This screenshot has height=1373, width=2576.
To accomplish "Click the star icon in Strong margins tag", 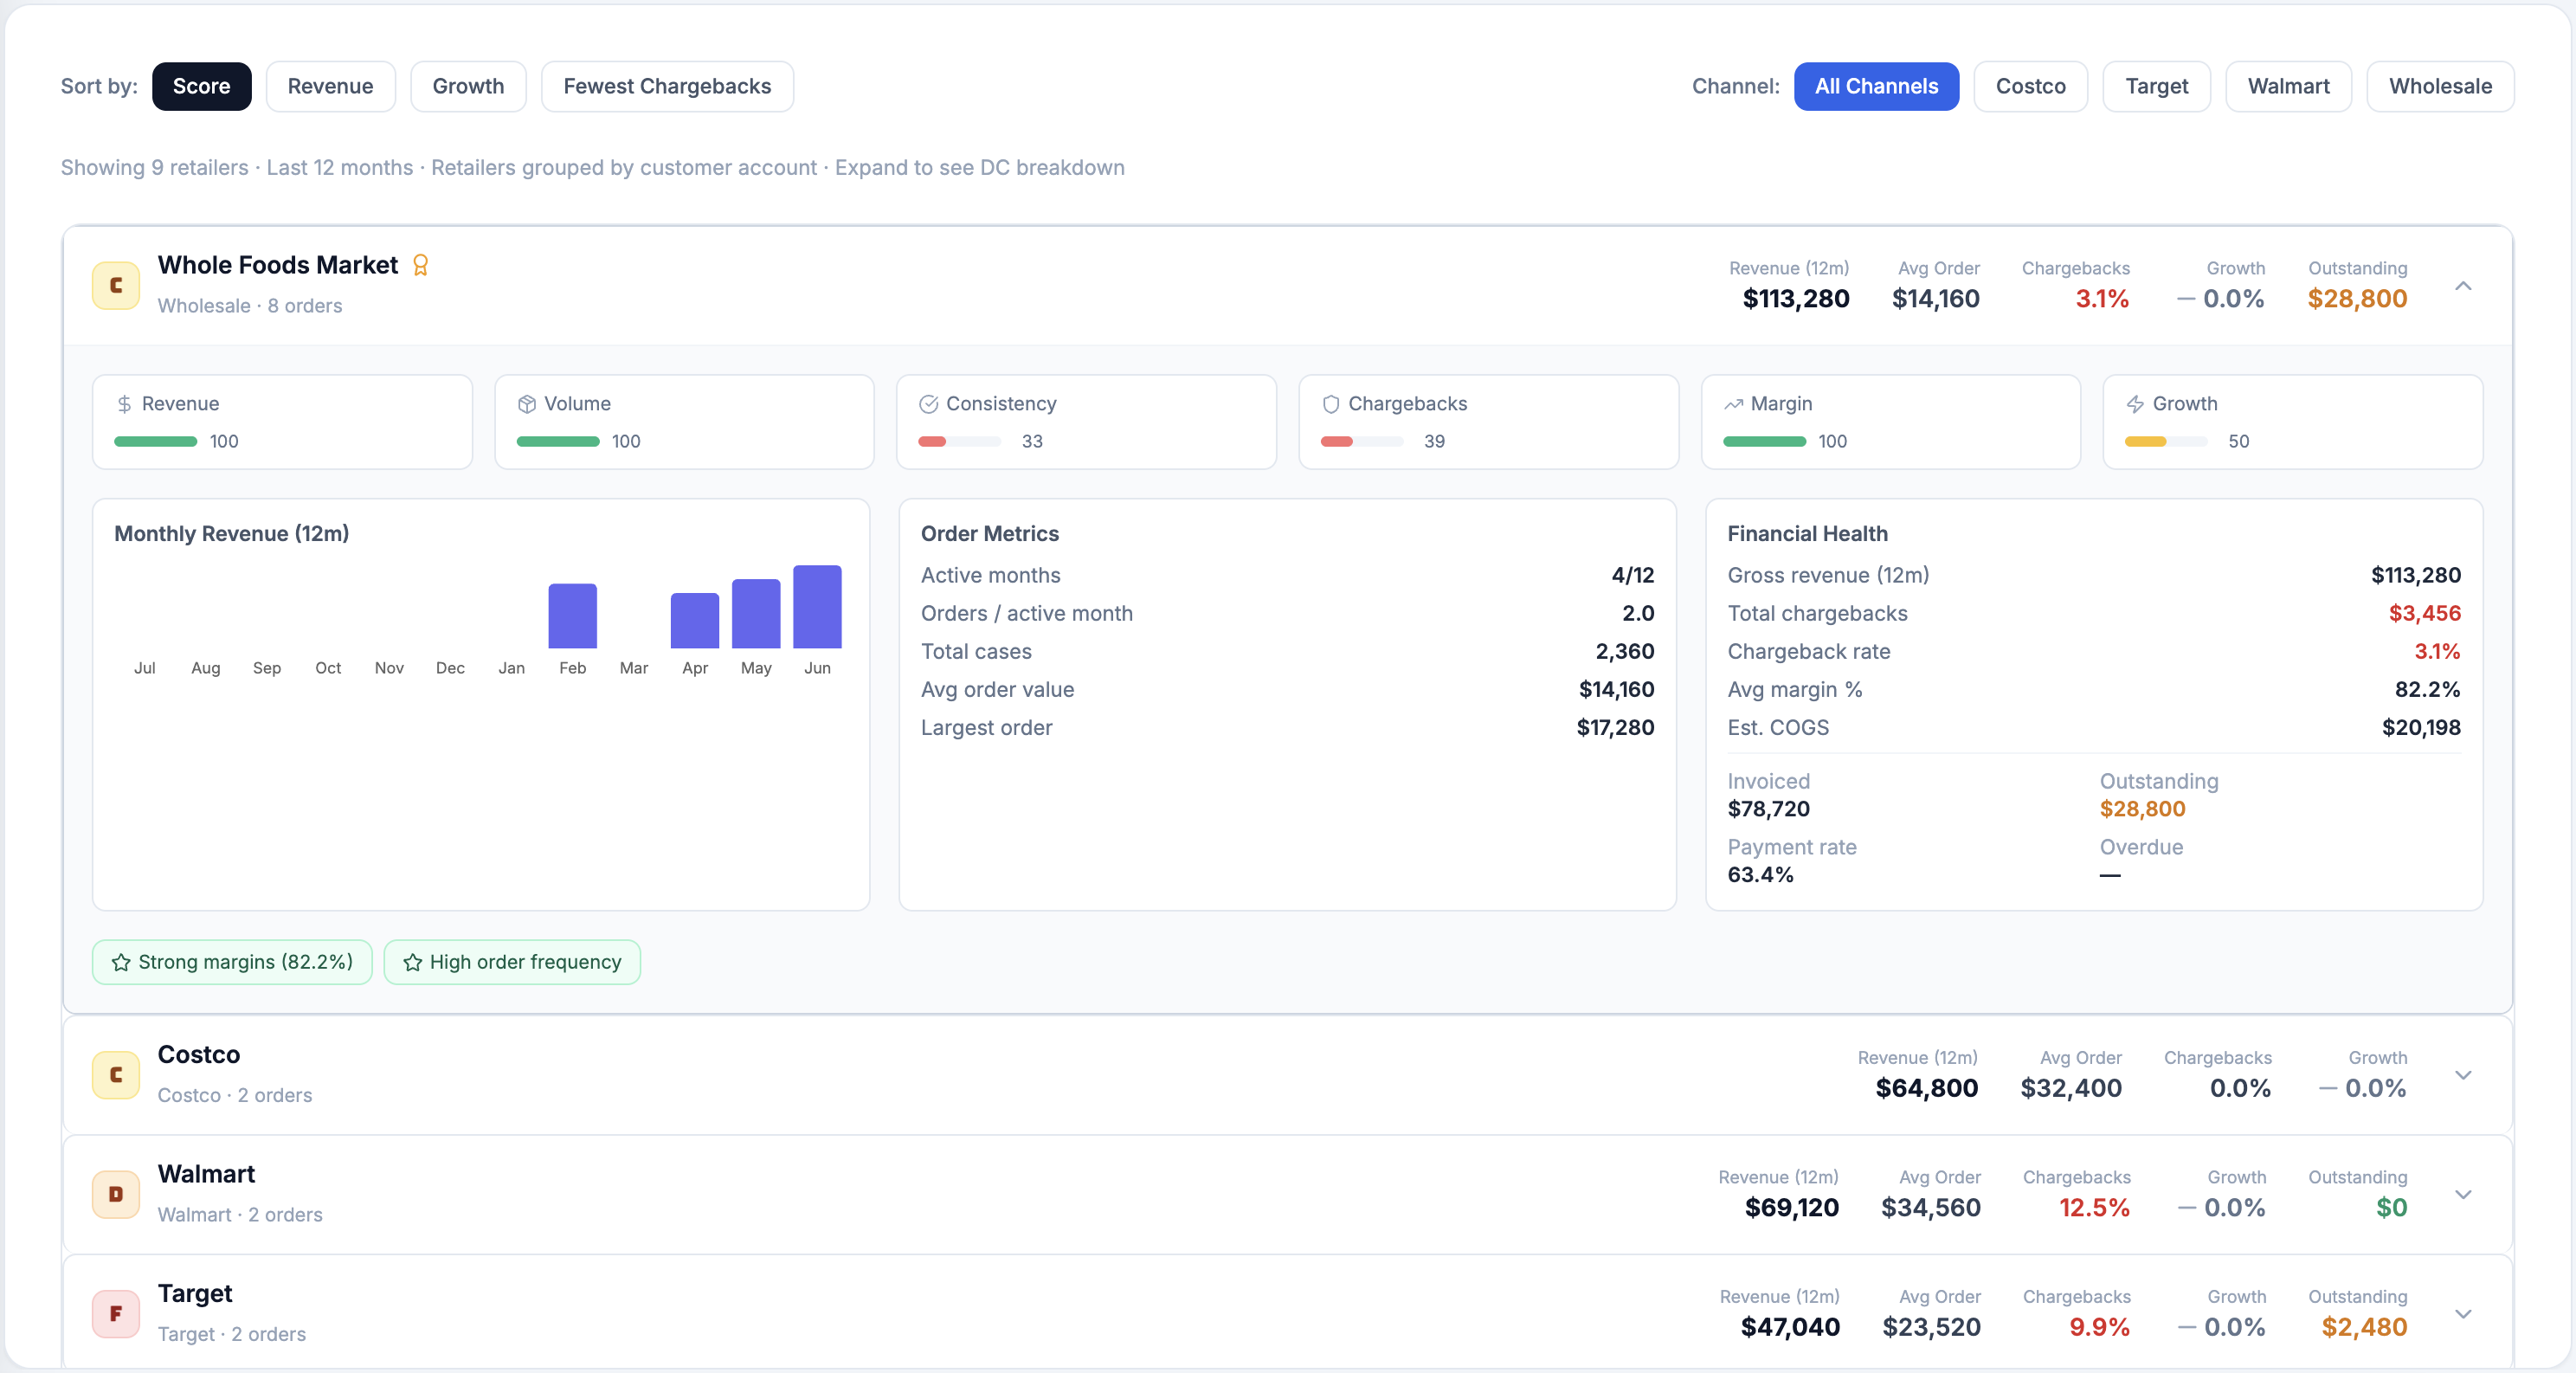I will (121, 962).
